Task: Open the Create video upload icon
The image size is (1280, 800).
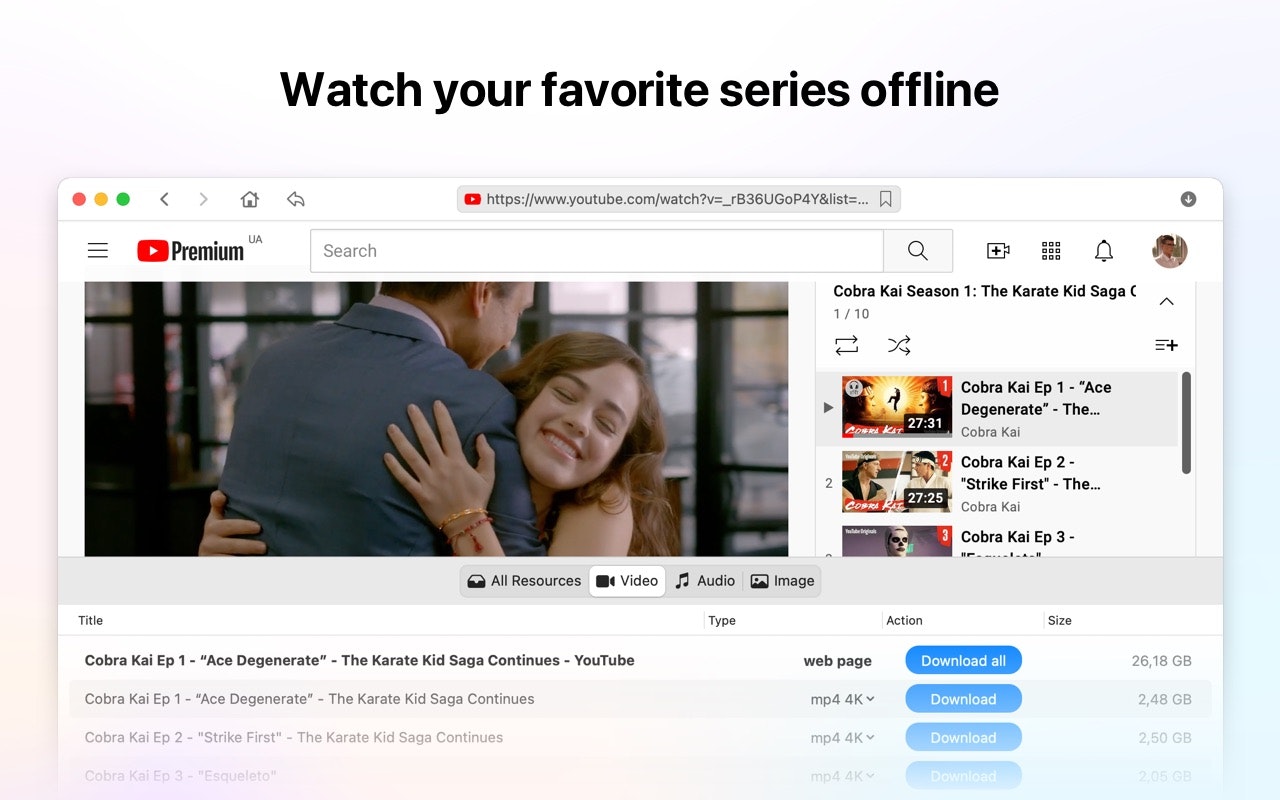Action: pyautogui.click(x=997, y=251)
